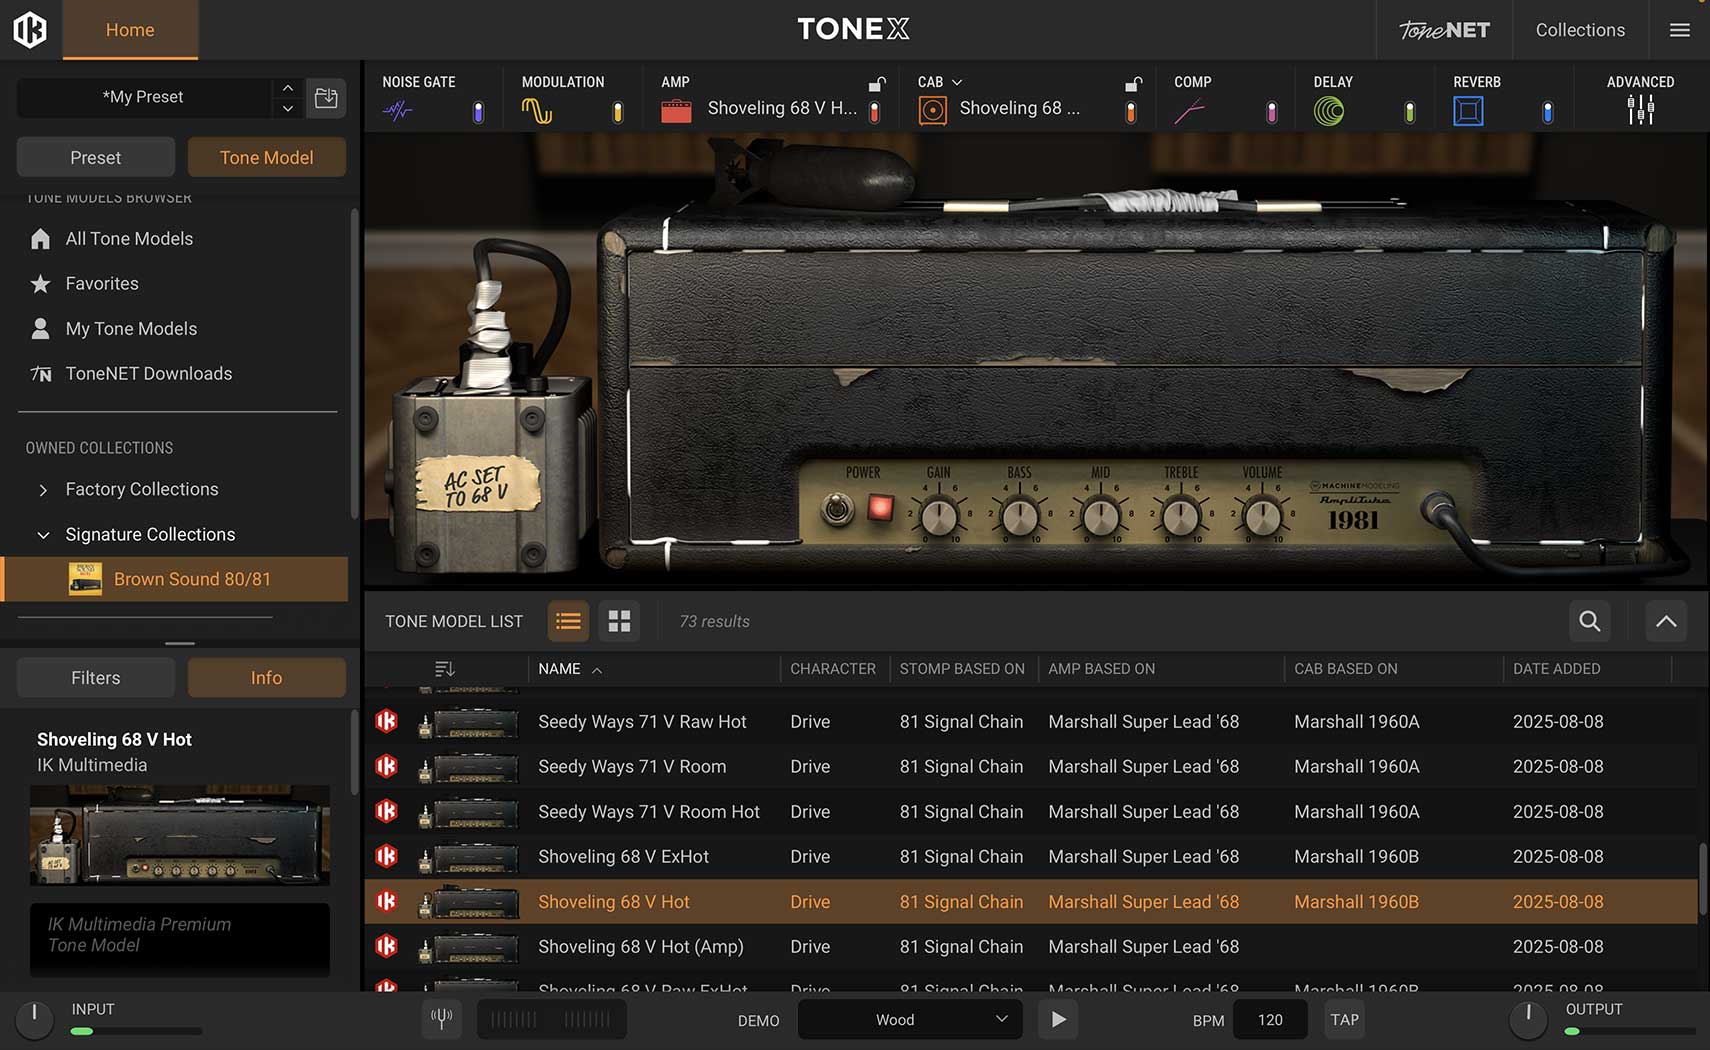Open Advanced mixer settings icon

(x=1640, y=109)
